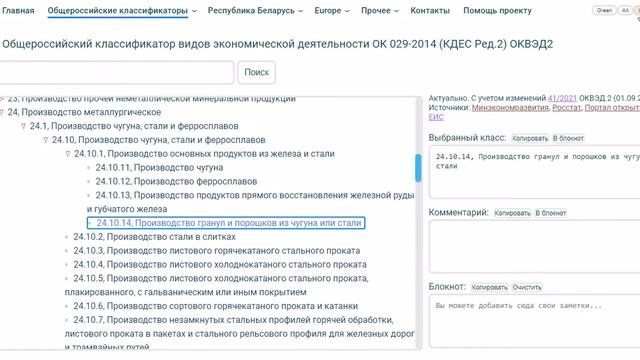
Task: Select 24.10.13 продуктов прямого восстановления
Action: coord(250,202)
